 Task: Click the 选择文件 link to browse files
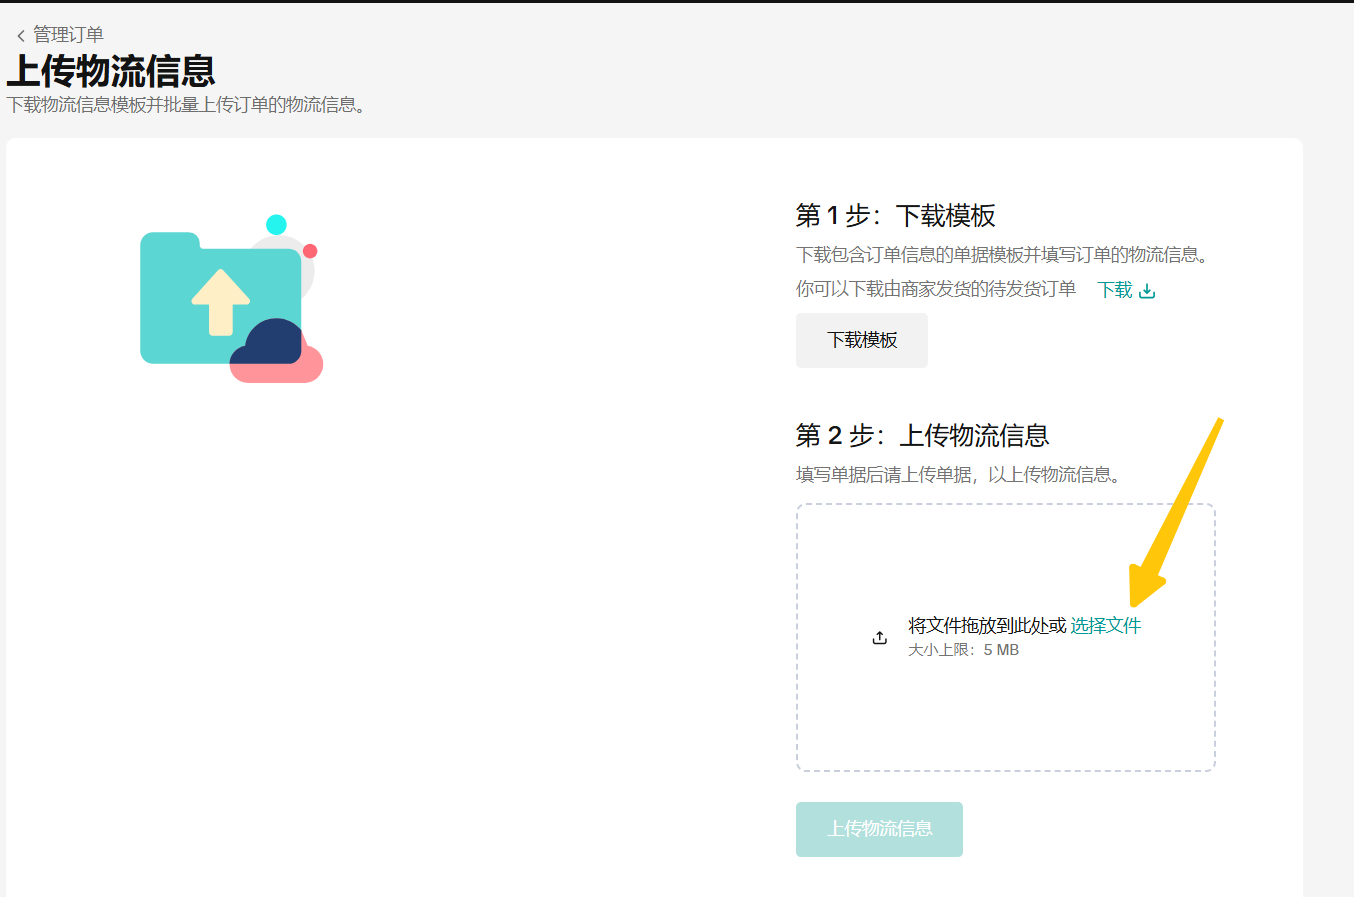[1105, 626]
